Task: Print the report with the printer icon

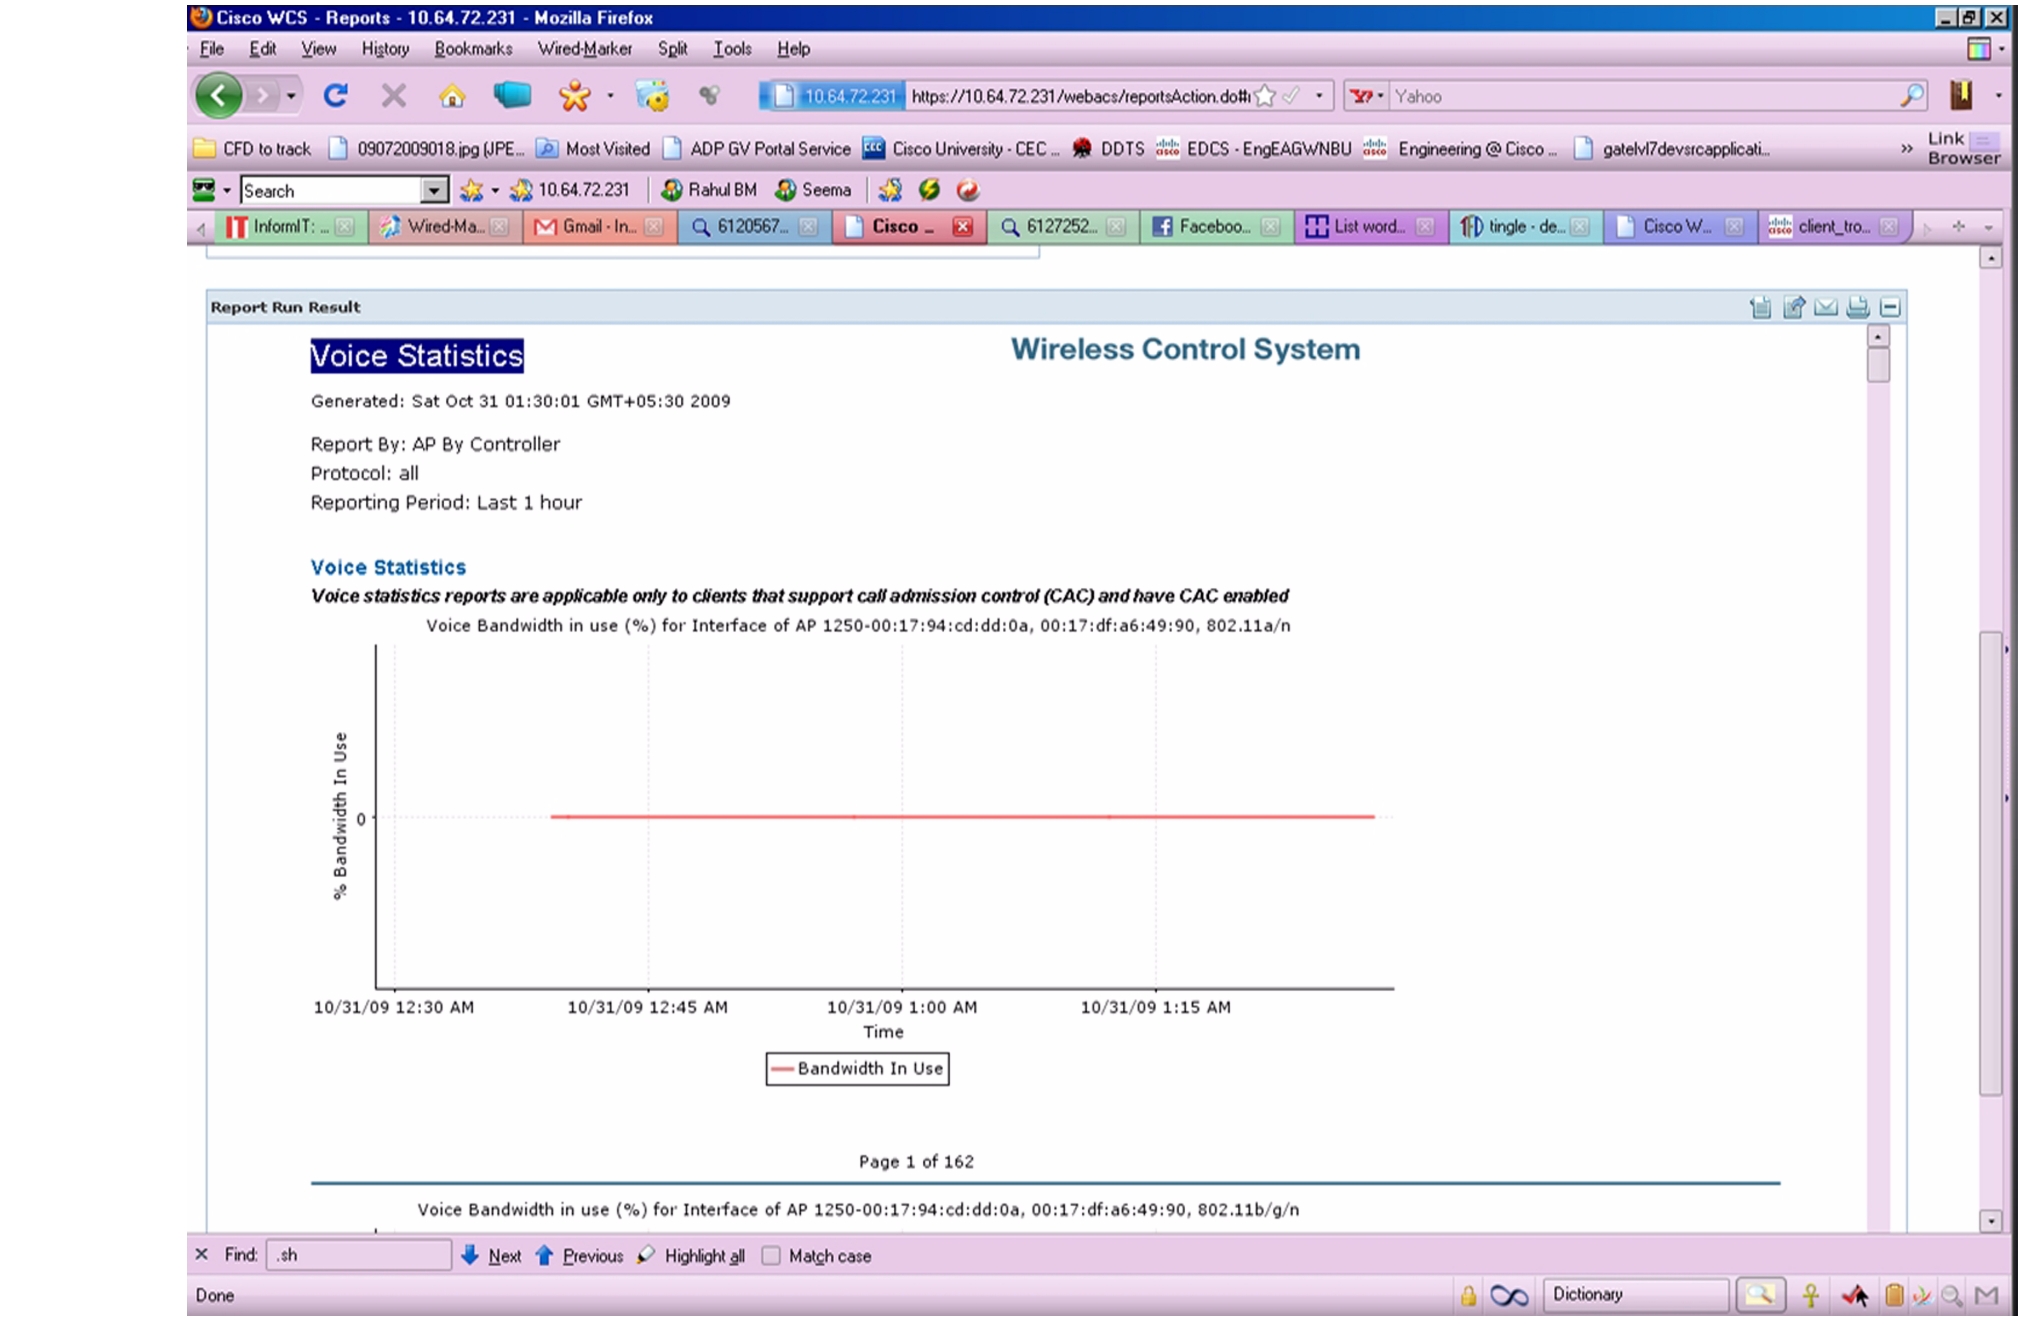Action: [1858, 307]
